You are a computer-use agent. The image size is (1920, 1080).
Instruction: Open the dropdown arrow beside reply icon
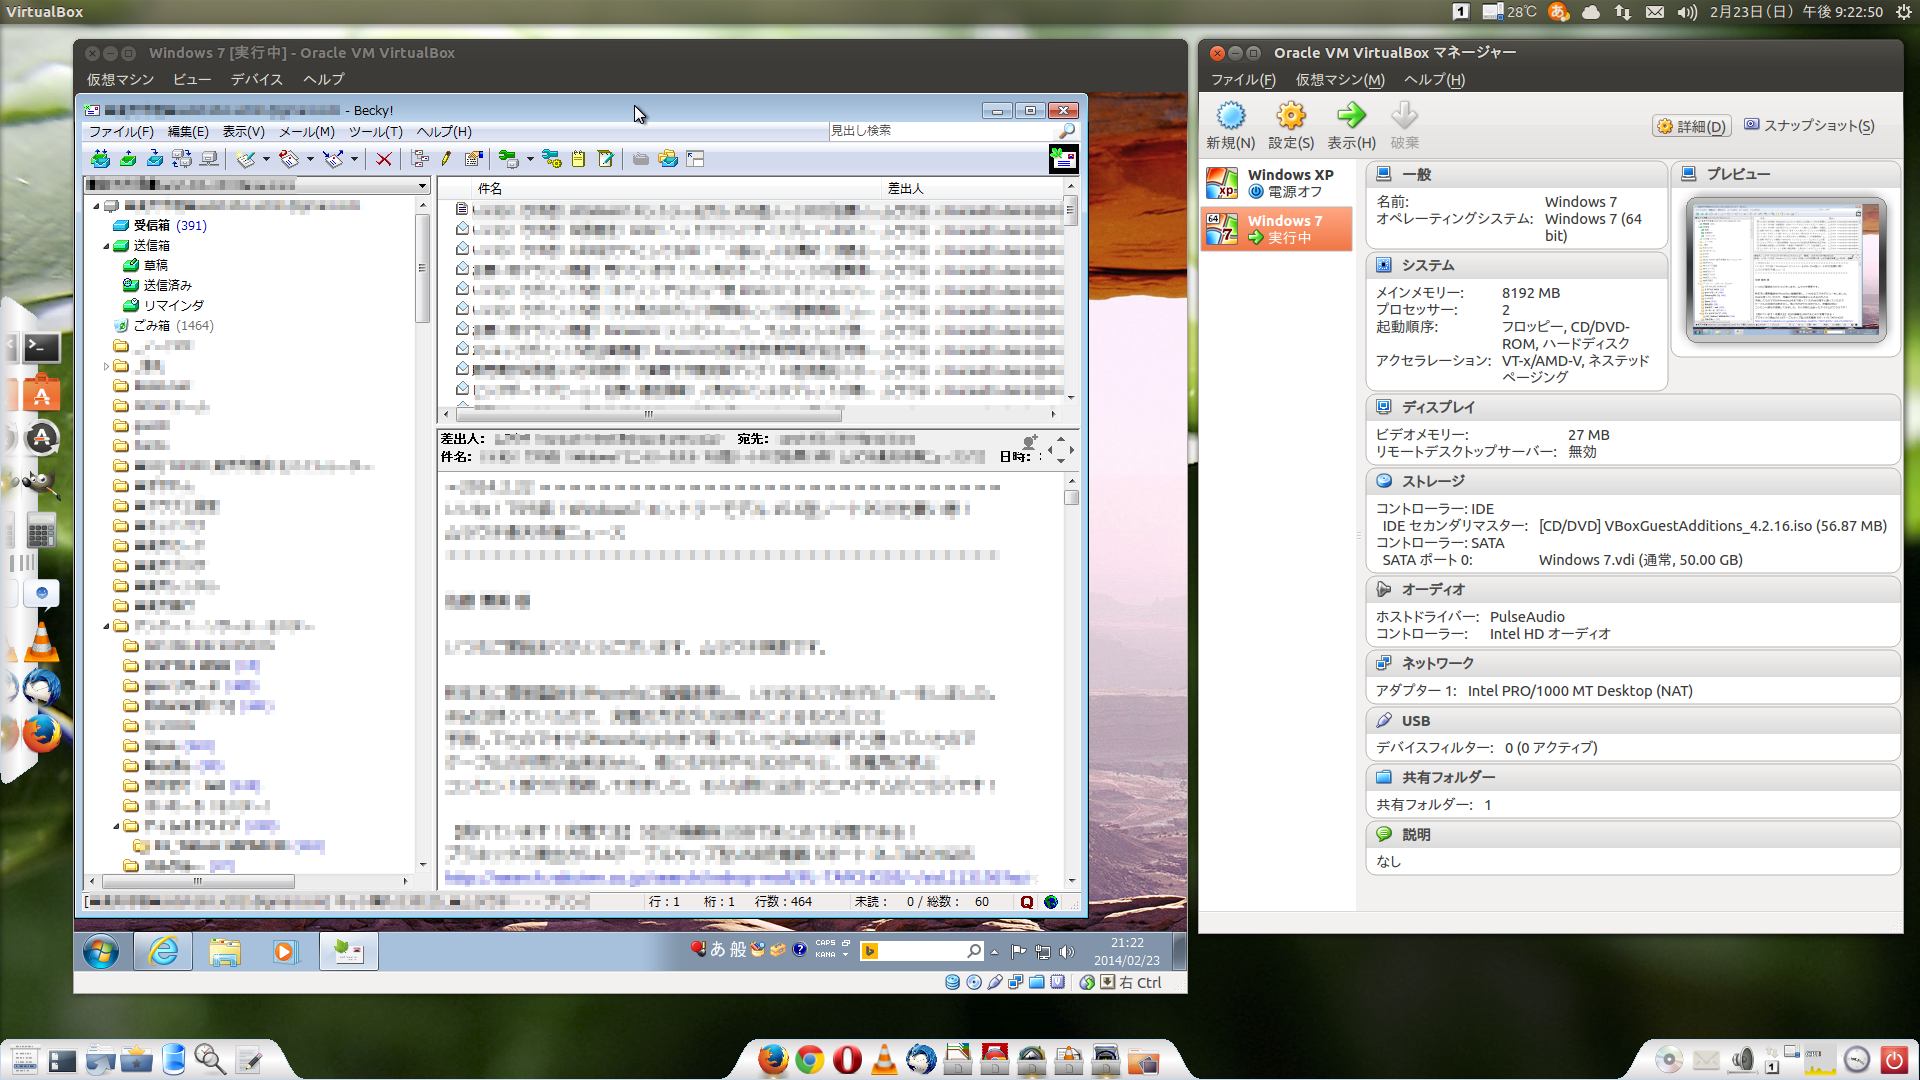click(x=310, y=159)
